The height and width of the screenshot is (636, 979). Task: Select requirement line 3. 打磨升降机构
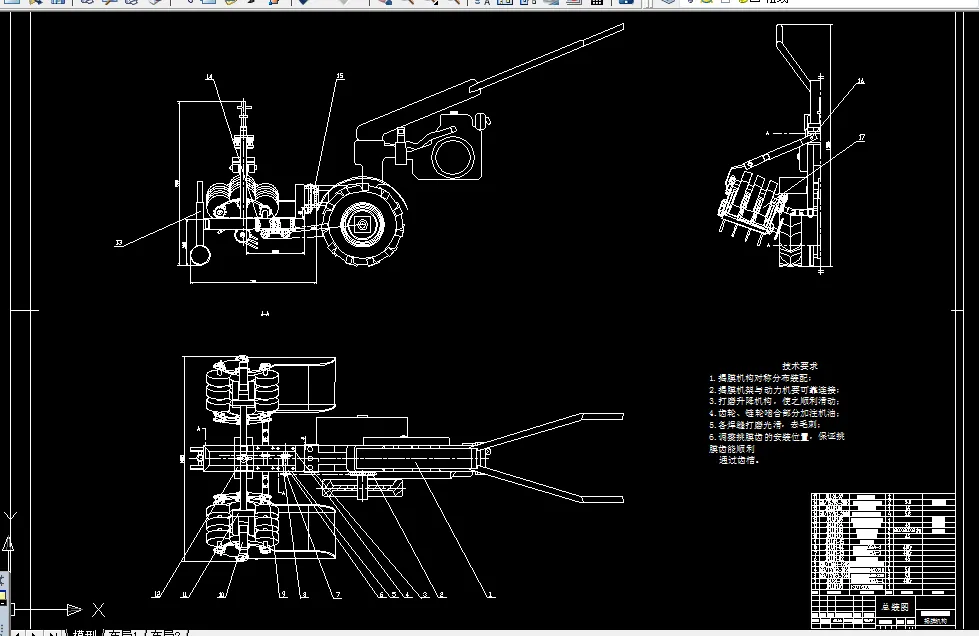click(775, 401)
